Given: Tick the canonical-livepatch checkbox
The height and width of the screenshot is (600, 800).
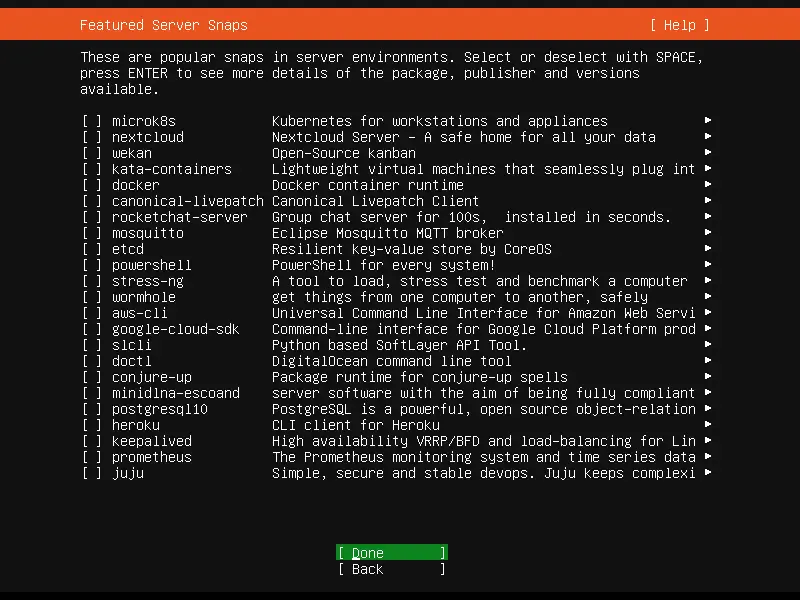Looking at the screenshot, I should [92, 201].
